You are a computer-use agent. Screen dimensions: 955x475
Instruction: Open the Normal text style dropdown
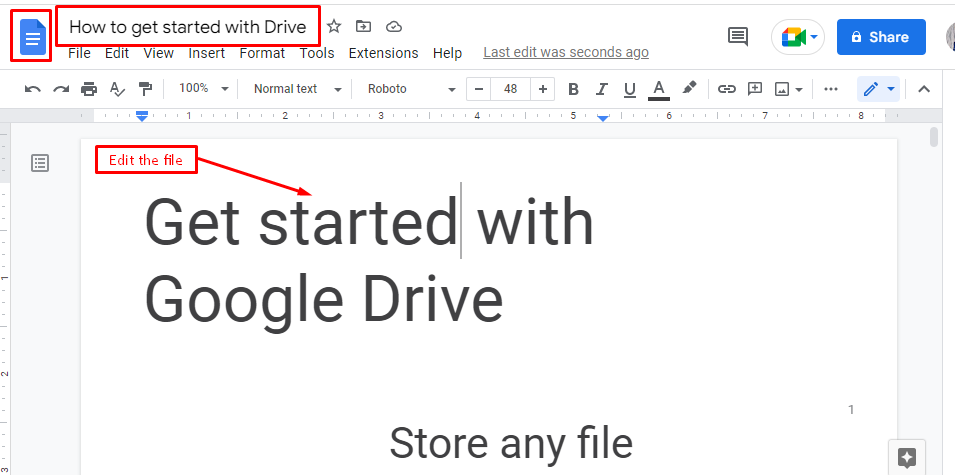[x=298, y=89]
